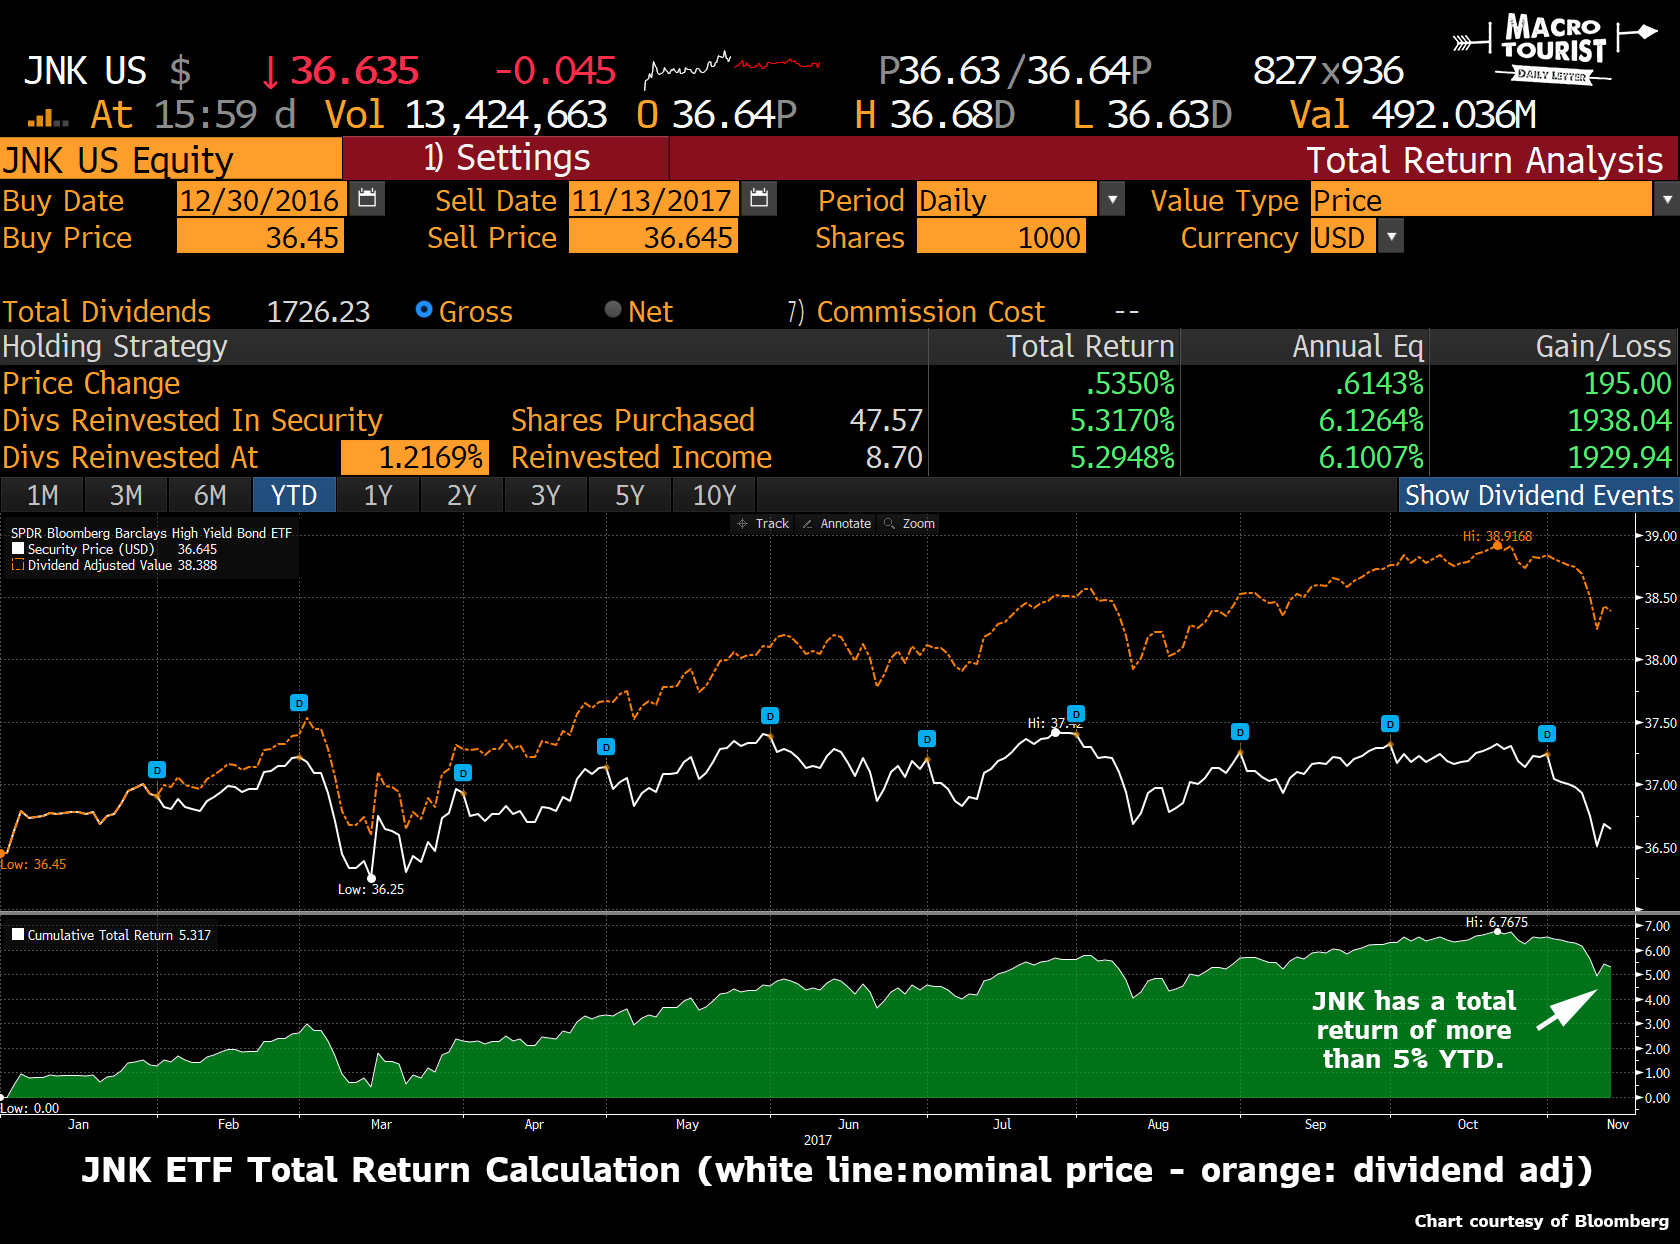
Task: Switch to the 3M time range
Action: click(x=126, y=495)
